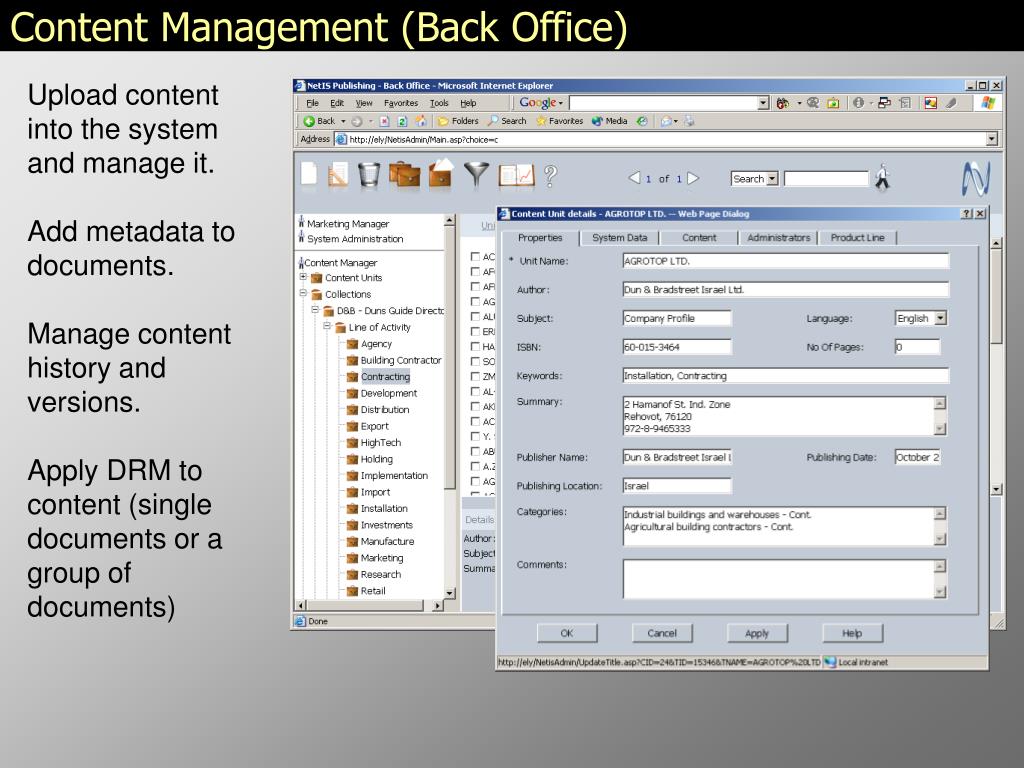Expand the Content Units tree node

(303, 277)
